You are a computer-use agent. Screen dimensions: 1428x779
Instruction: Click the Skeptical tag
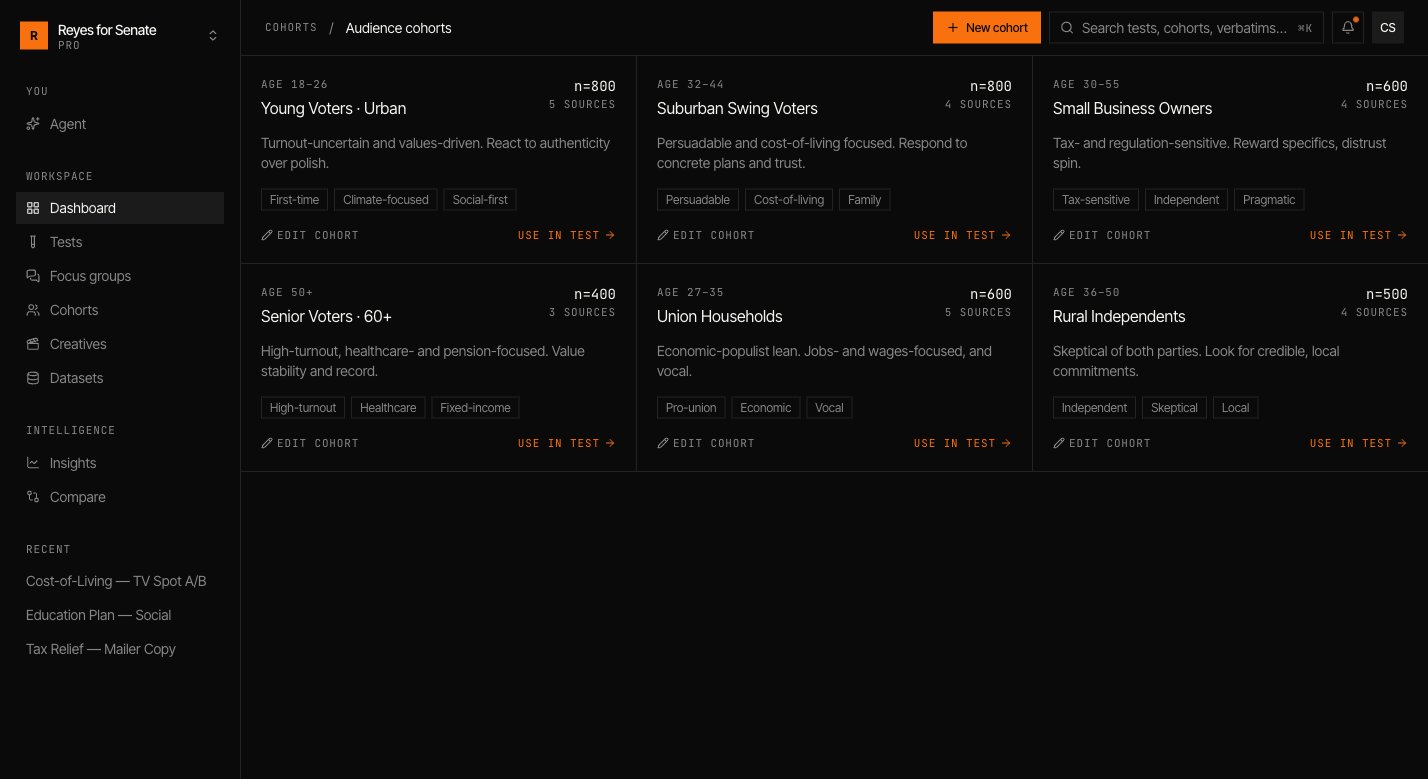(x=1175, y=408)
